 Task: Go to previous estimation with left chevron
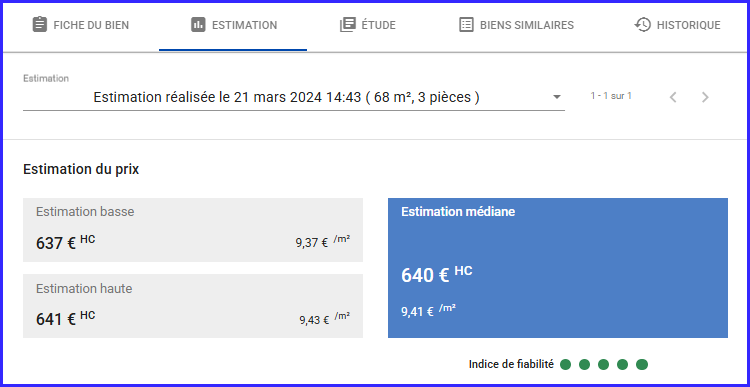(x=673, y=97)
